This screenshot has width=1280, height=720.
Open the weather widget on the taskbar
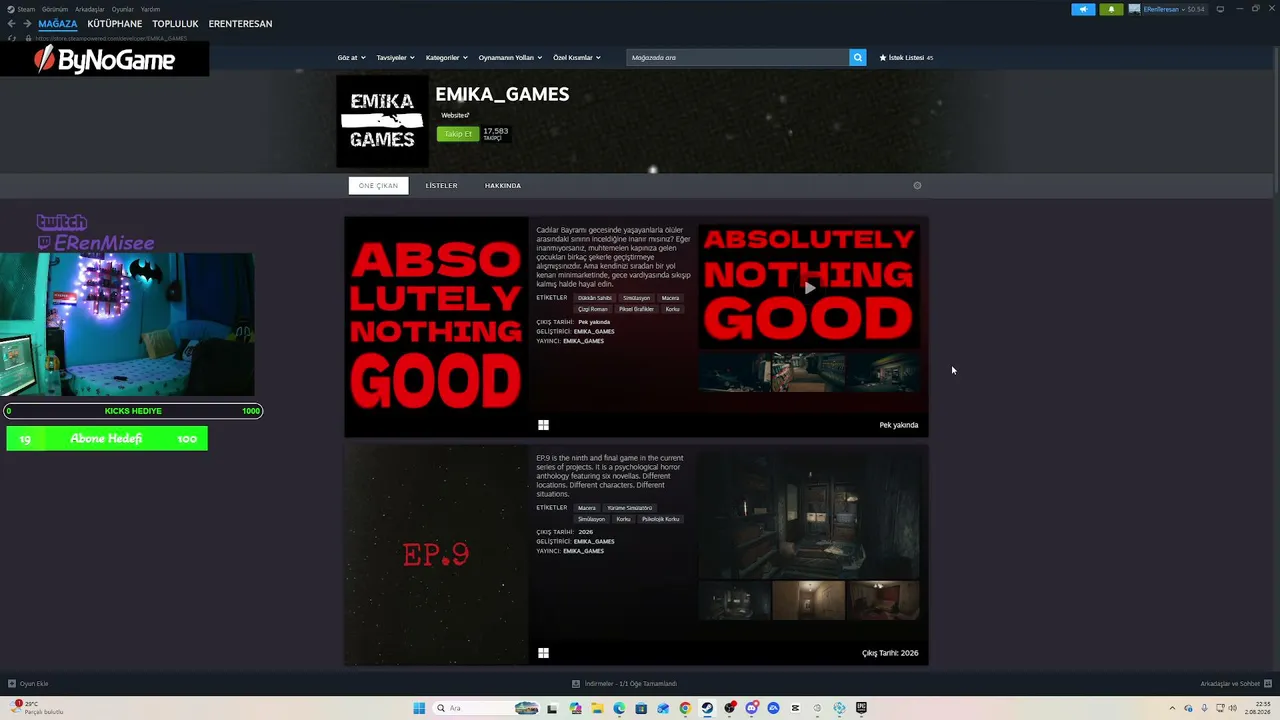[x=36, y=708]
